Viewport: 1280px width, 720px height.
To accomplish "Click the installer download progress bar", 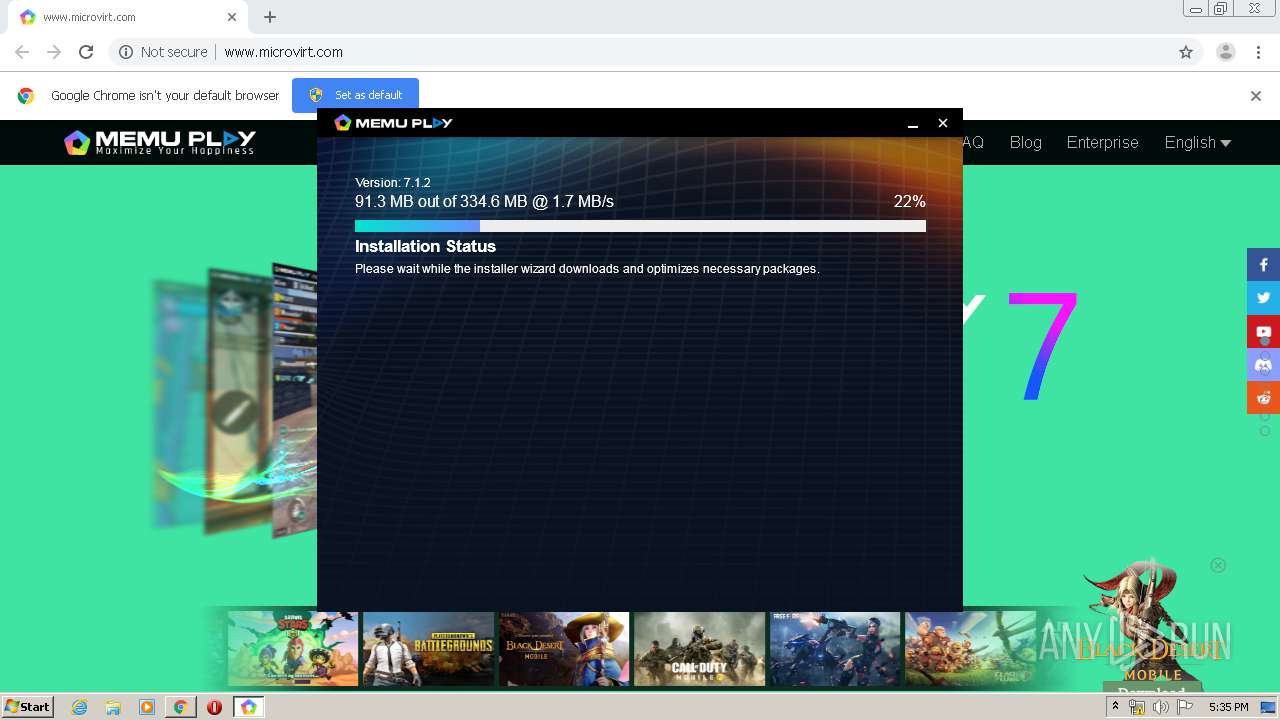I will tap(640, 226).
